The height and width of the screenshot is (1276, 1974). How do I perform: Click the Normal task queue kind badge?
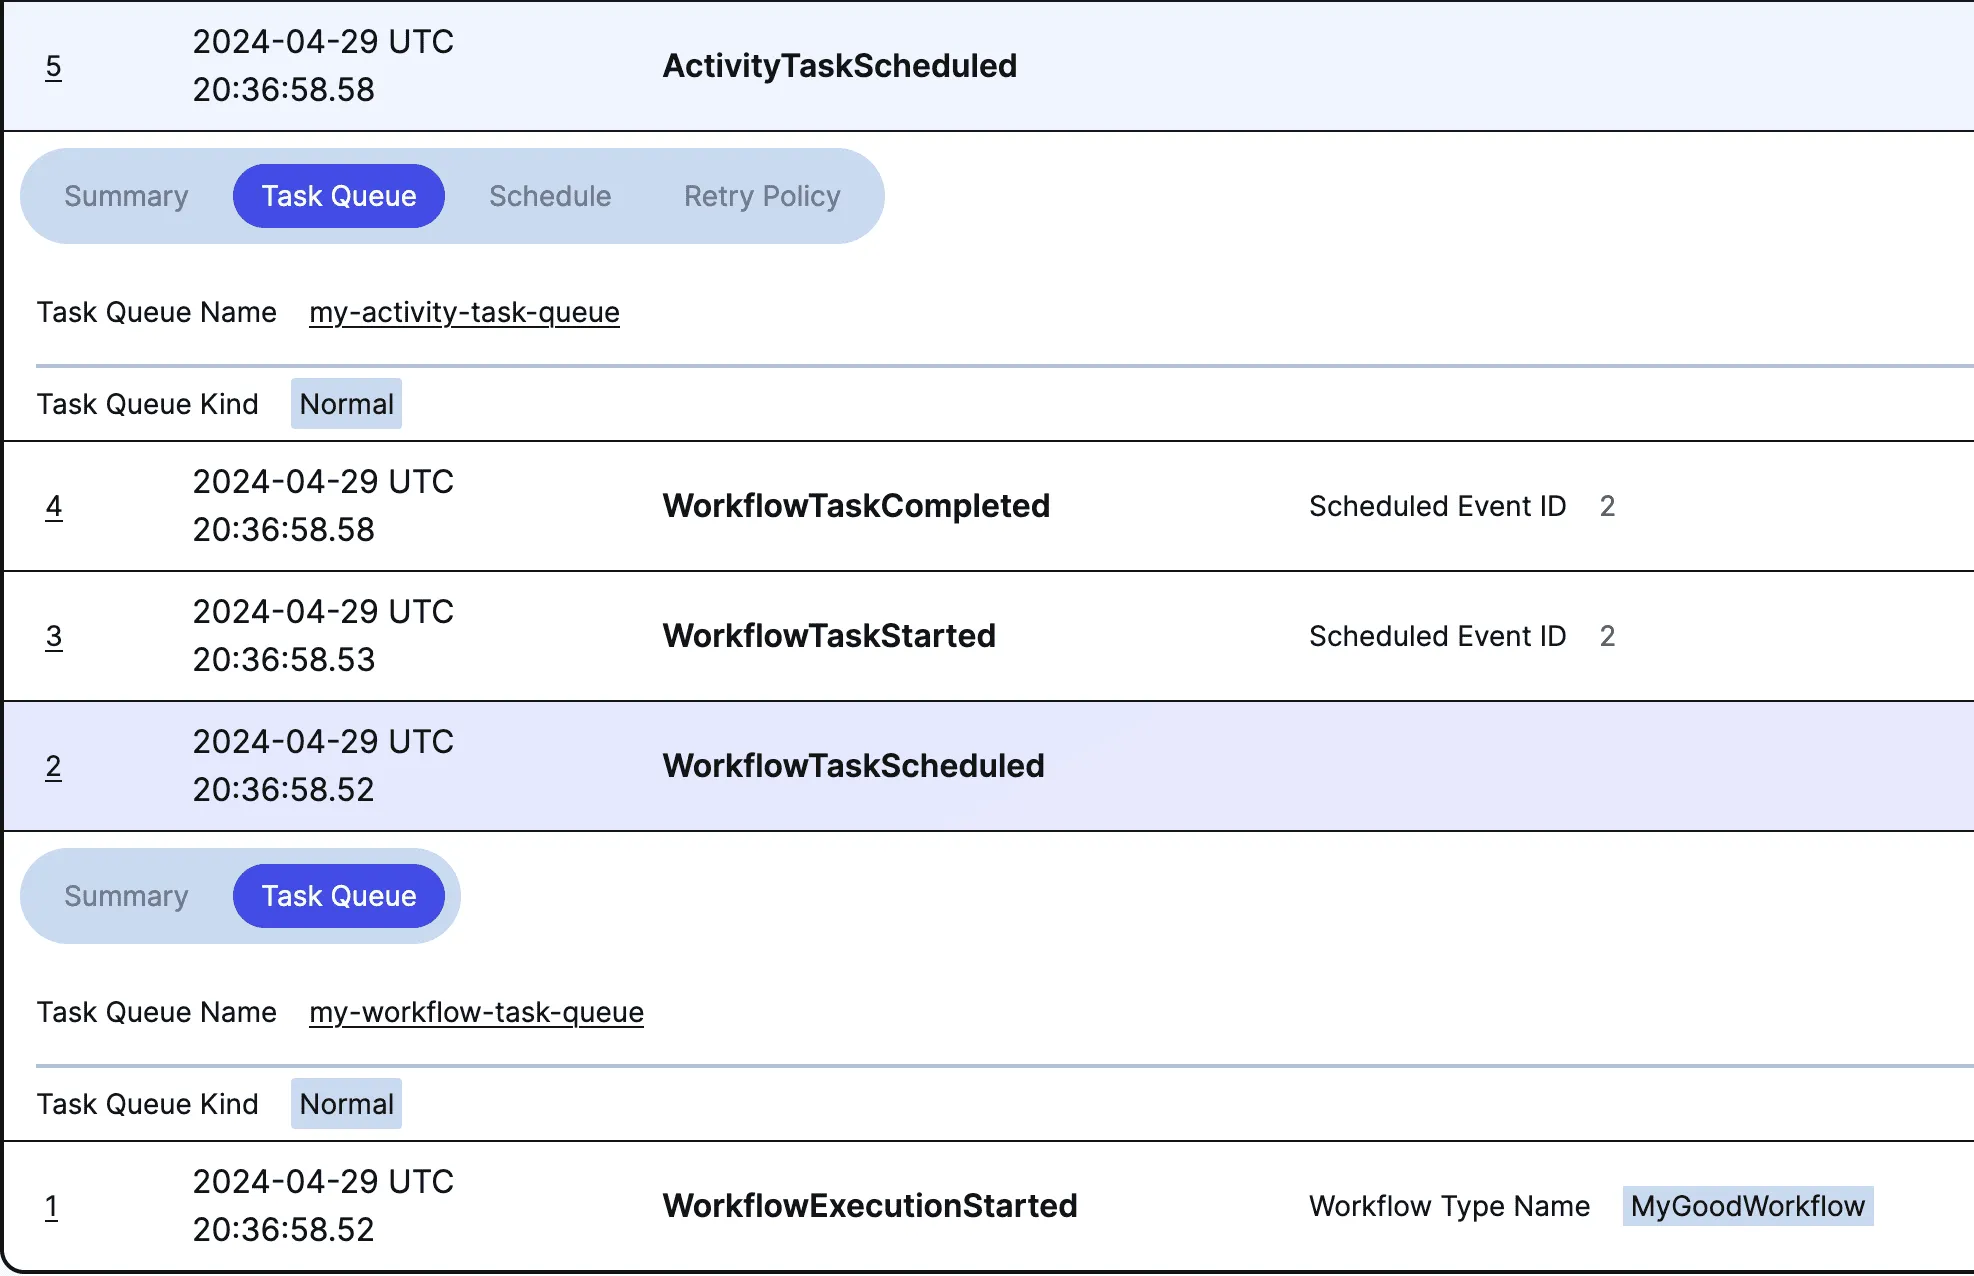[346, 403]
